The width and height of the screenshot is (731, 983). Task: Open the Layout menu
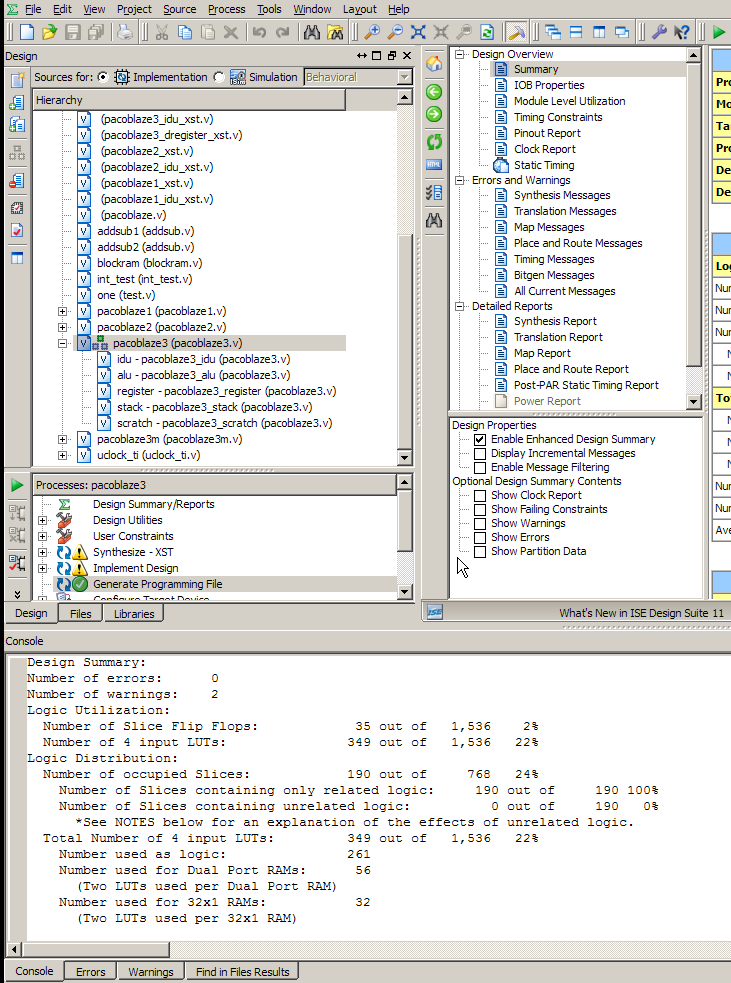(x=360, y=9)
